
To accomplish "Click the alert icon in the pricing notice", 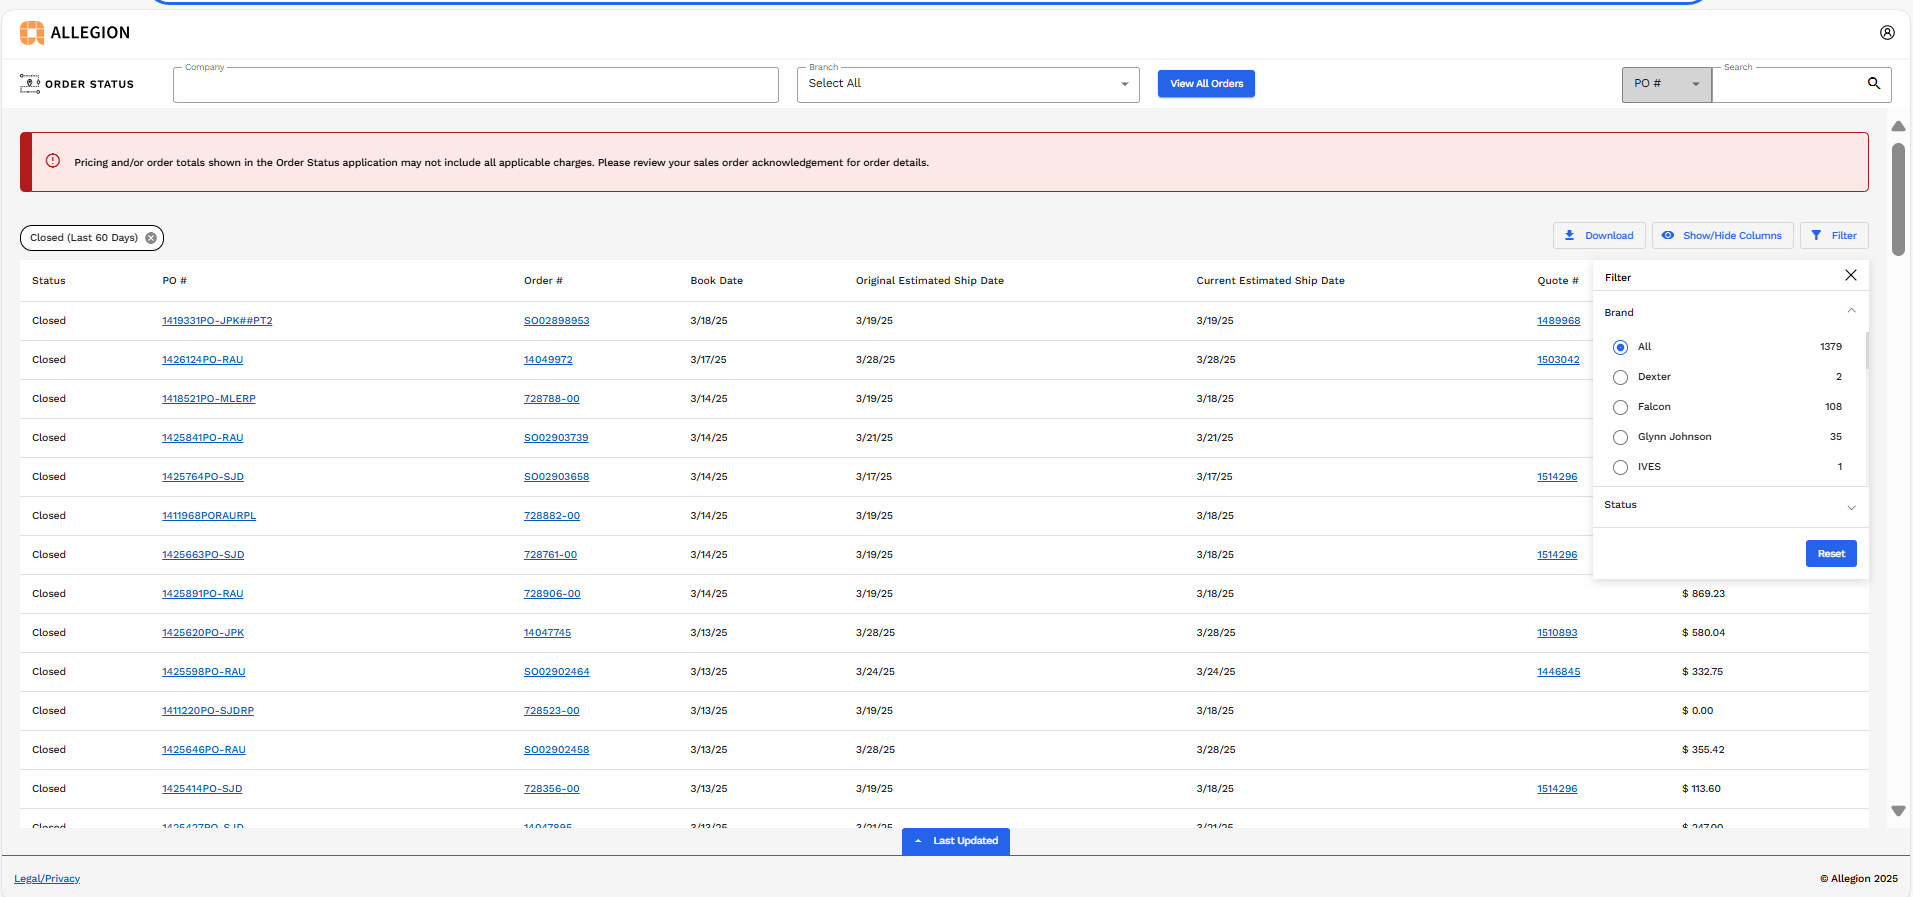I will point(53,161).
